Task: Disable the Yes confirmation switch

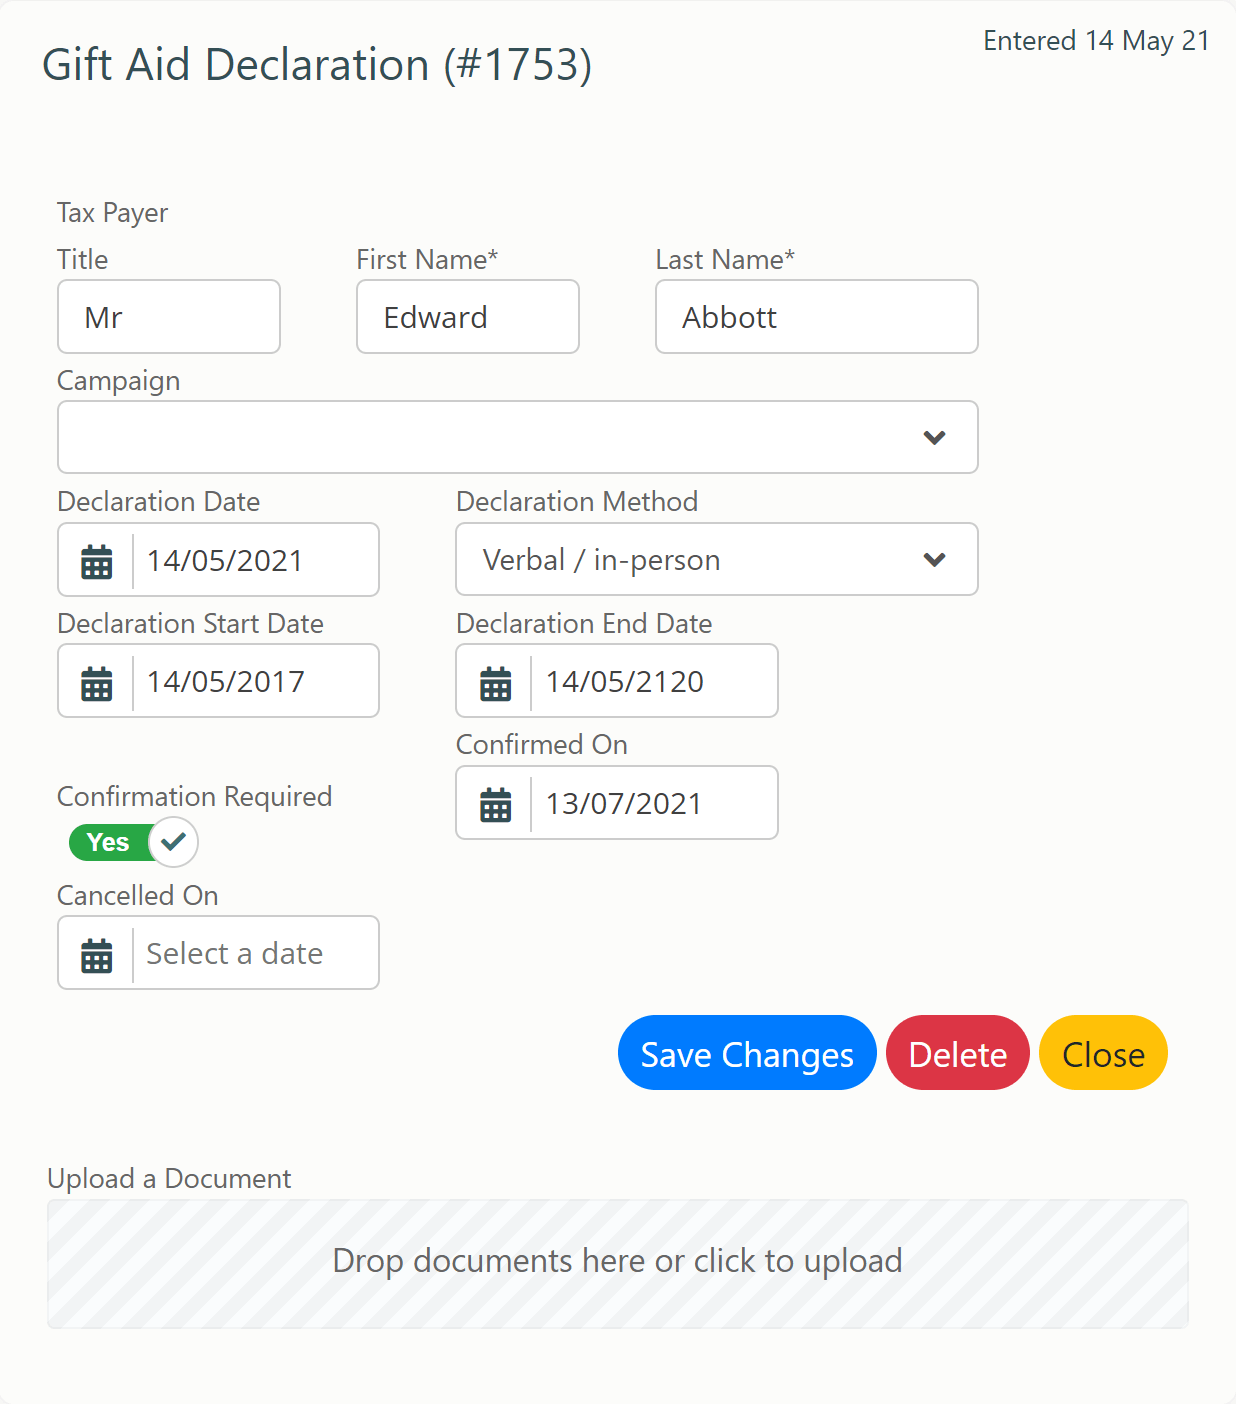Action: point(132,842)
